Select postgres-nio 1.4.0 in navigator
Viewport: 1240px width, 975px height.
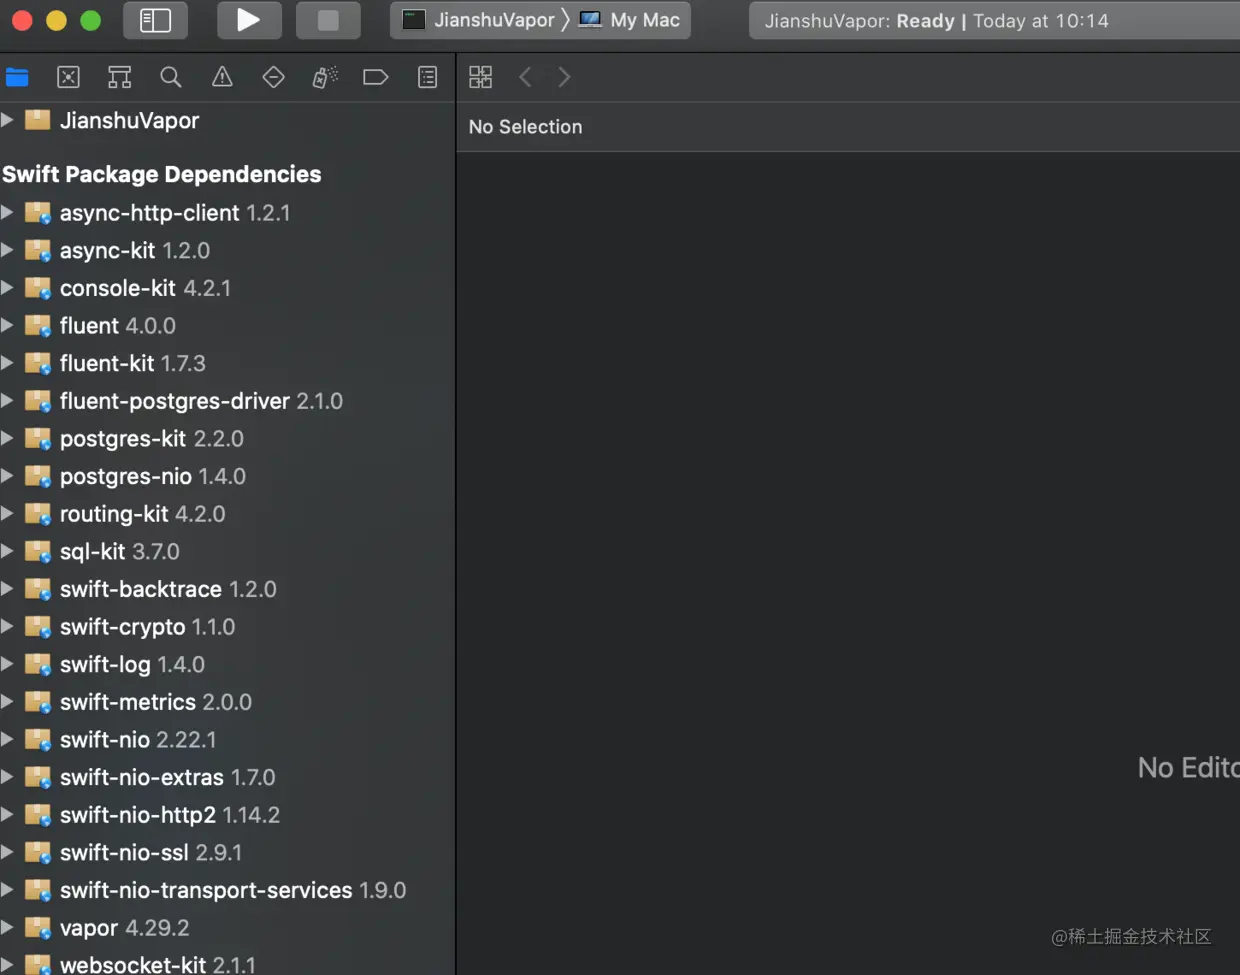tap(228, 476)
